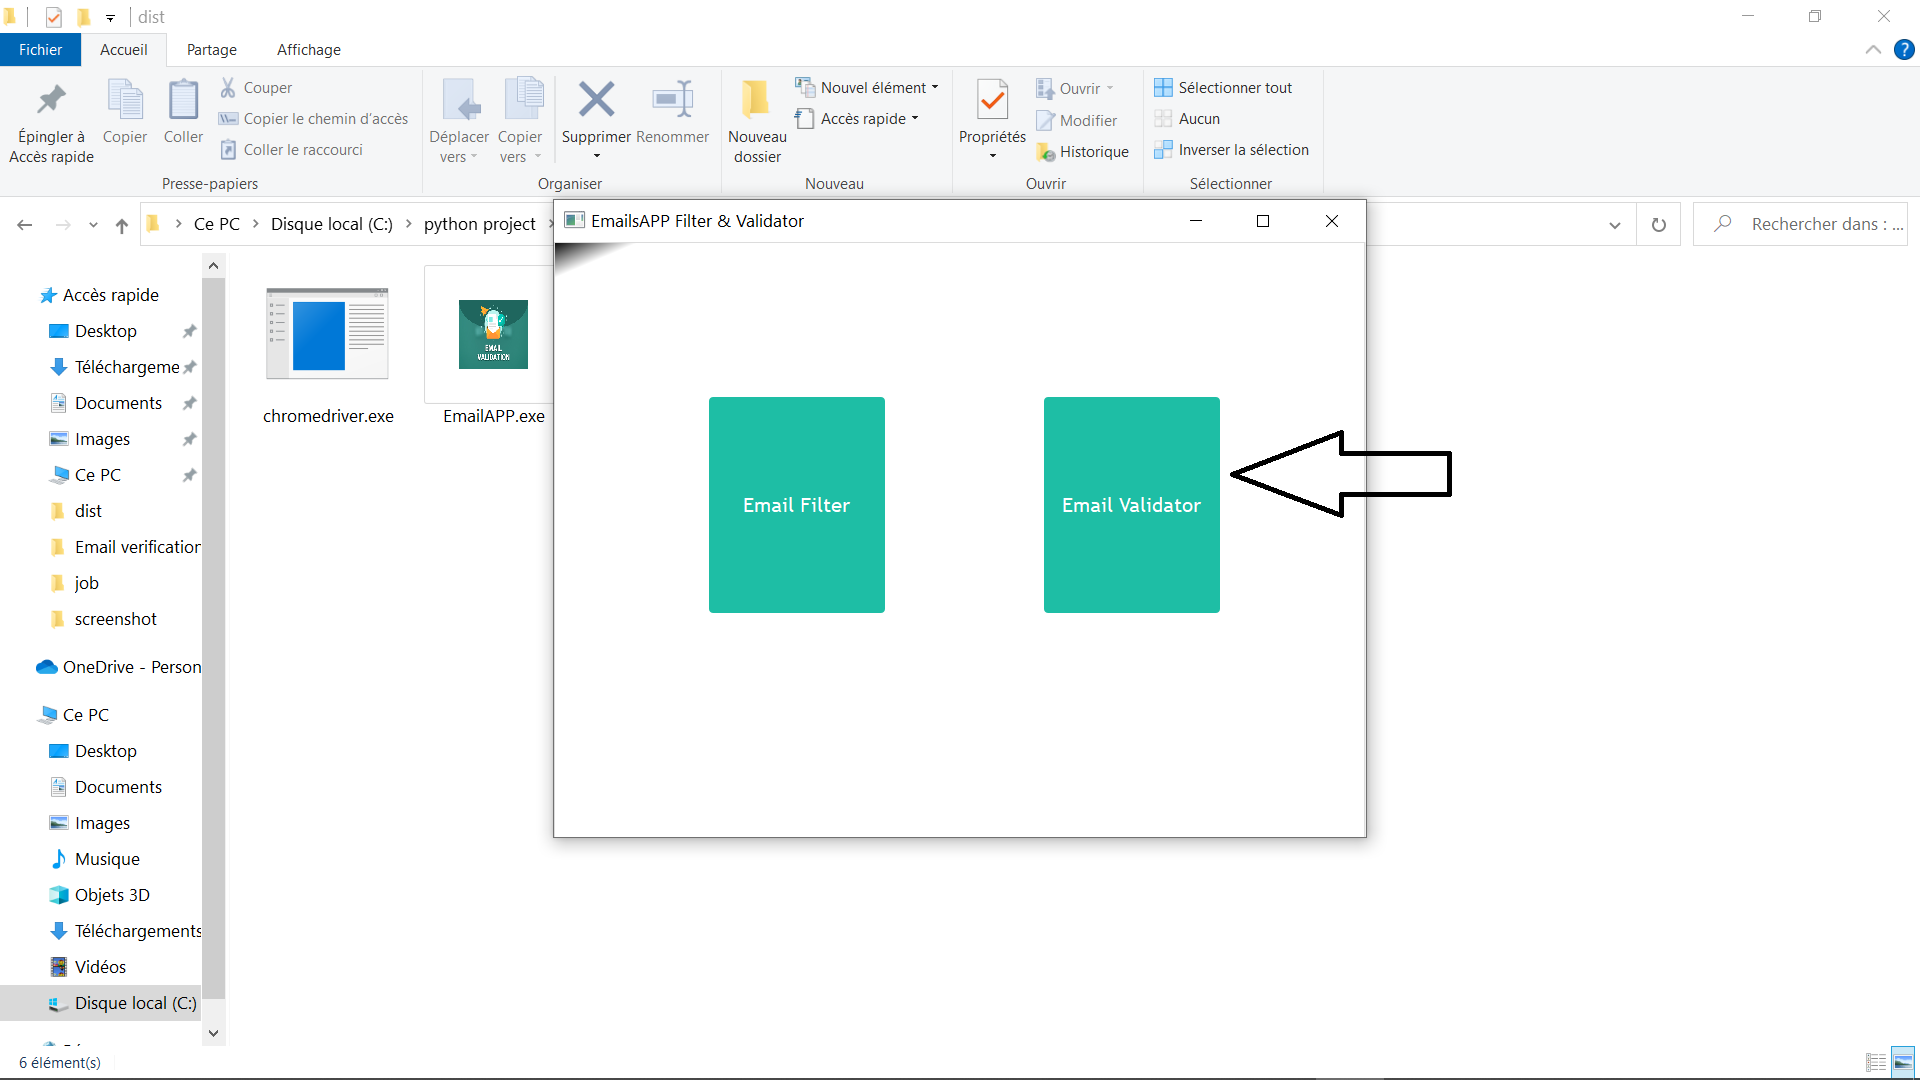This screenshot has width=1920, height=1080.
Task: Expand the address bar history dropdown
Action: pyautogui.click(x=1614, y=225)
